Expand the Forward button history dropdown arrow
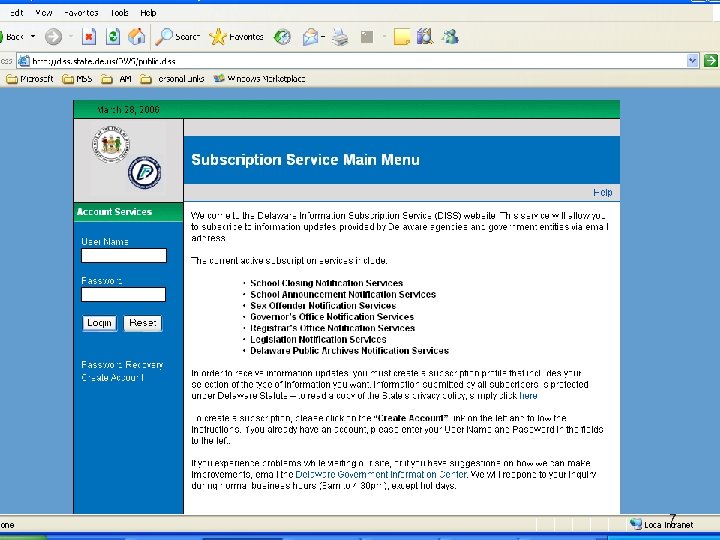Screen dimensions: 720x540 pos(71,36)
